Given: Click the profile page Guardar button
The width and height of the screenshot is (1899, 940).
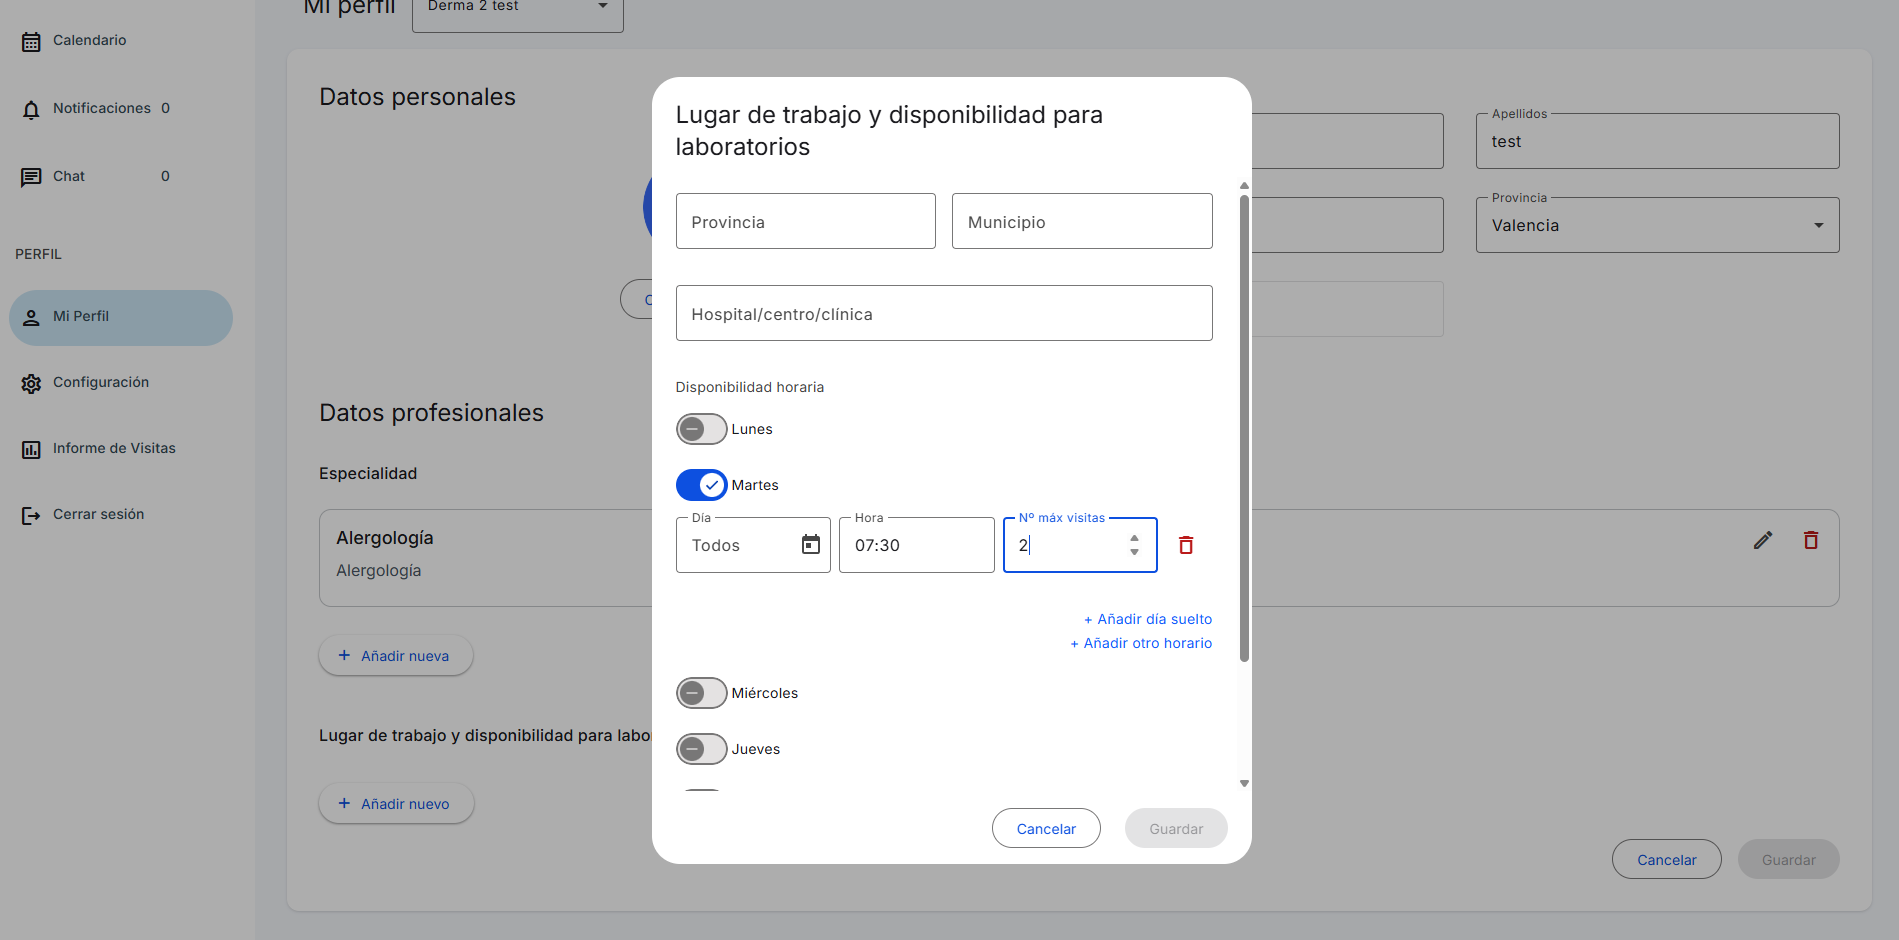Looking at the screenshot, I should pyautogui.click(x=1789, y=859).
